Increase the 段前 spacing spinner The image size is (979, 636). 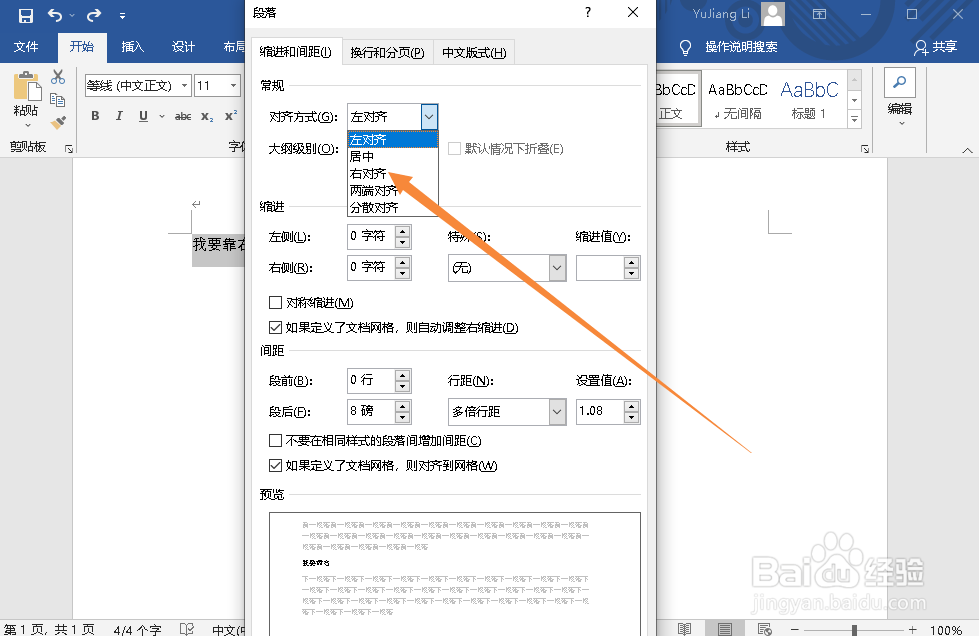pyautogui.click(x=403, y=375)
